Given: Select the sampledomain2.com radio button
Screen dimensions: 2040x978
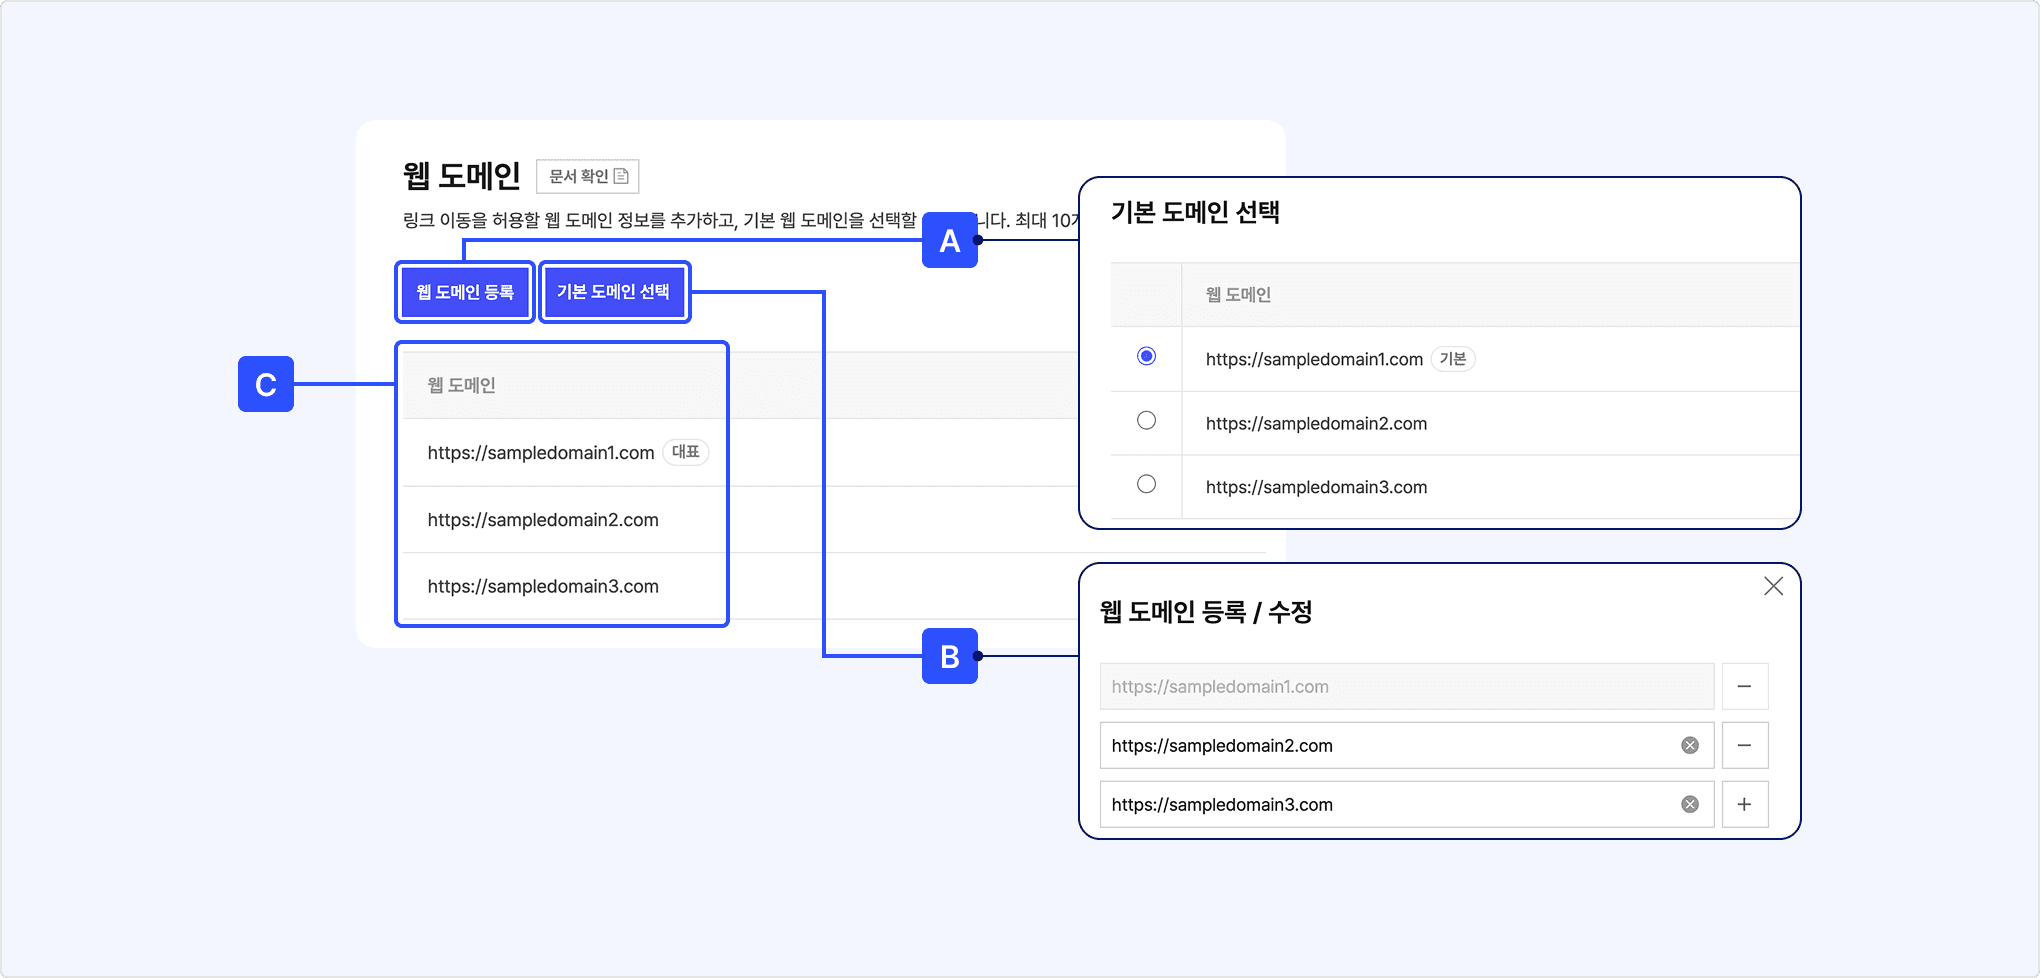Looking at the screenshot, I should pos(1146,421).
